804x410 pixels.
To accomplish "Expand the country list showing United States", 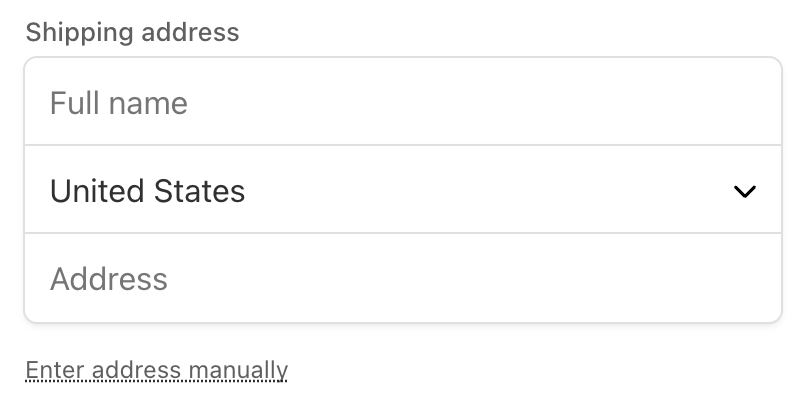I will [x=402, y=190].
